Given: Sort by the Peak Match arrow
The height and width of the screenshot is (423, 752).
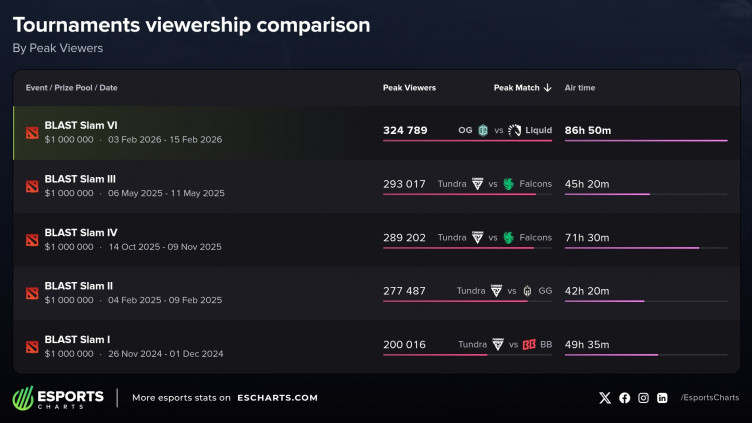Looking at the screenshot, I should pyautogui.click(x=547, y=88).
